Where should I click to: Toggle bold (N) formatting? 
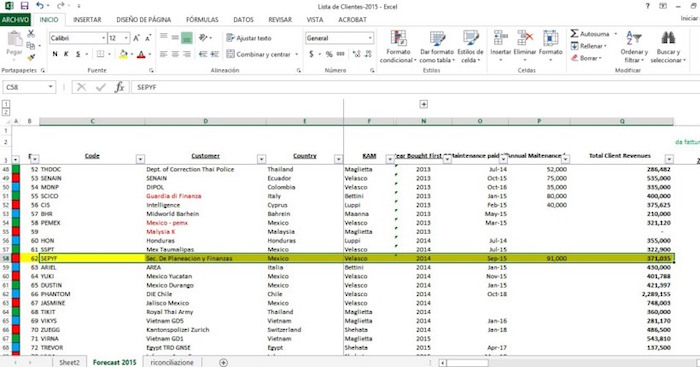(55, 54)
